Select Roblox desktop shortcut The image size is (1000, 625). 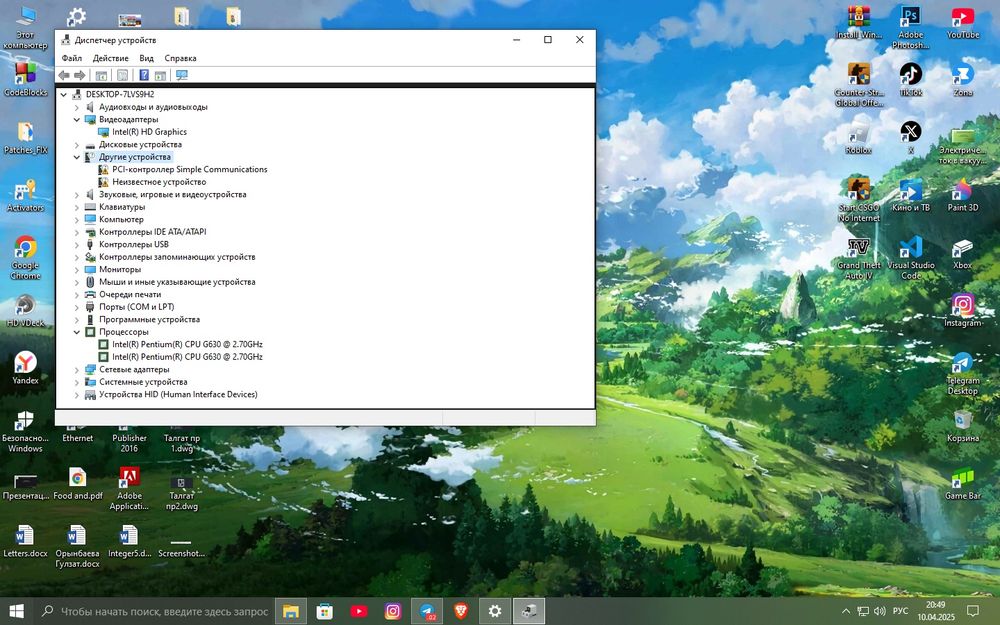click(x=858, y=138)
